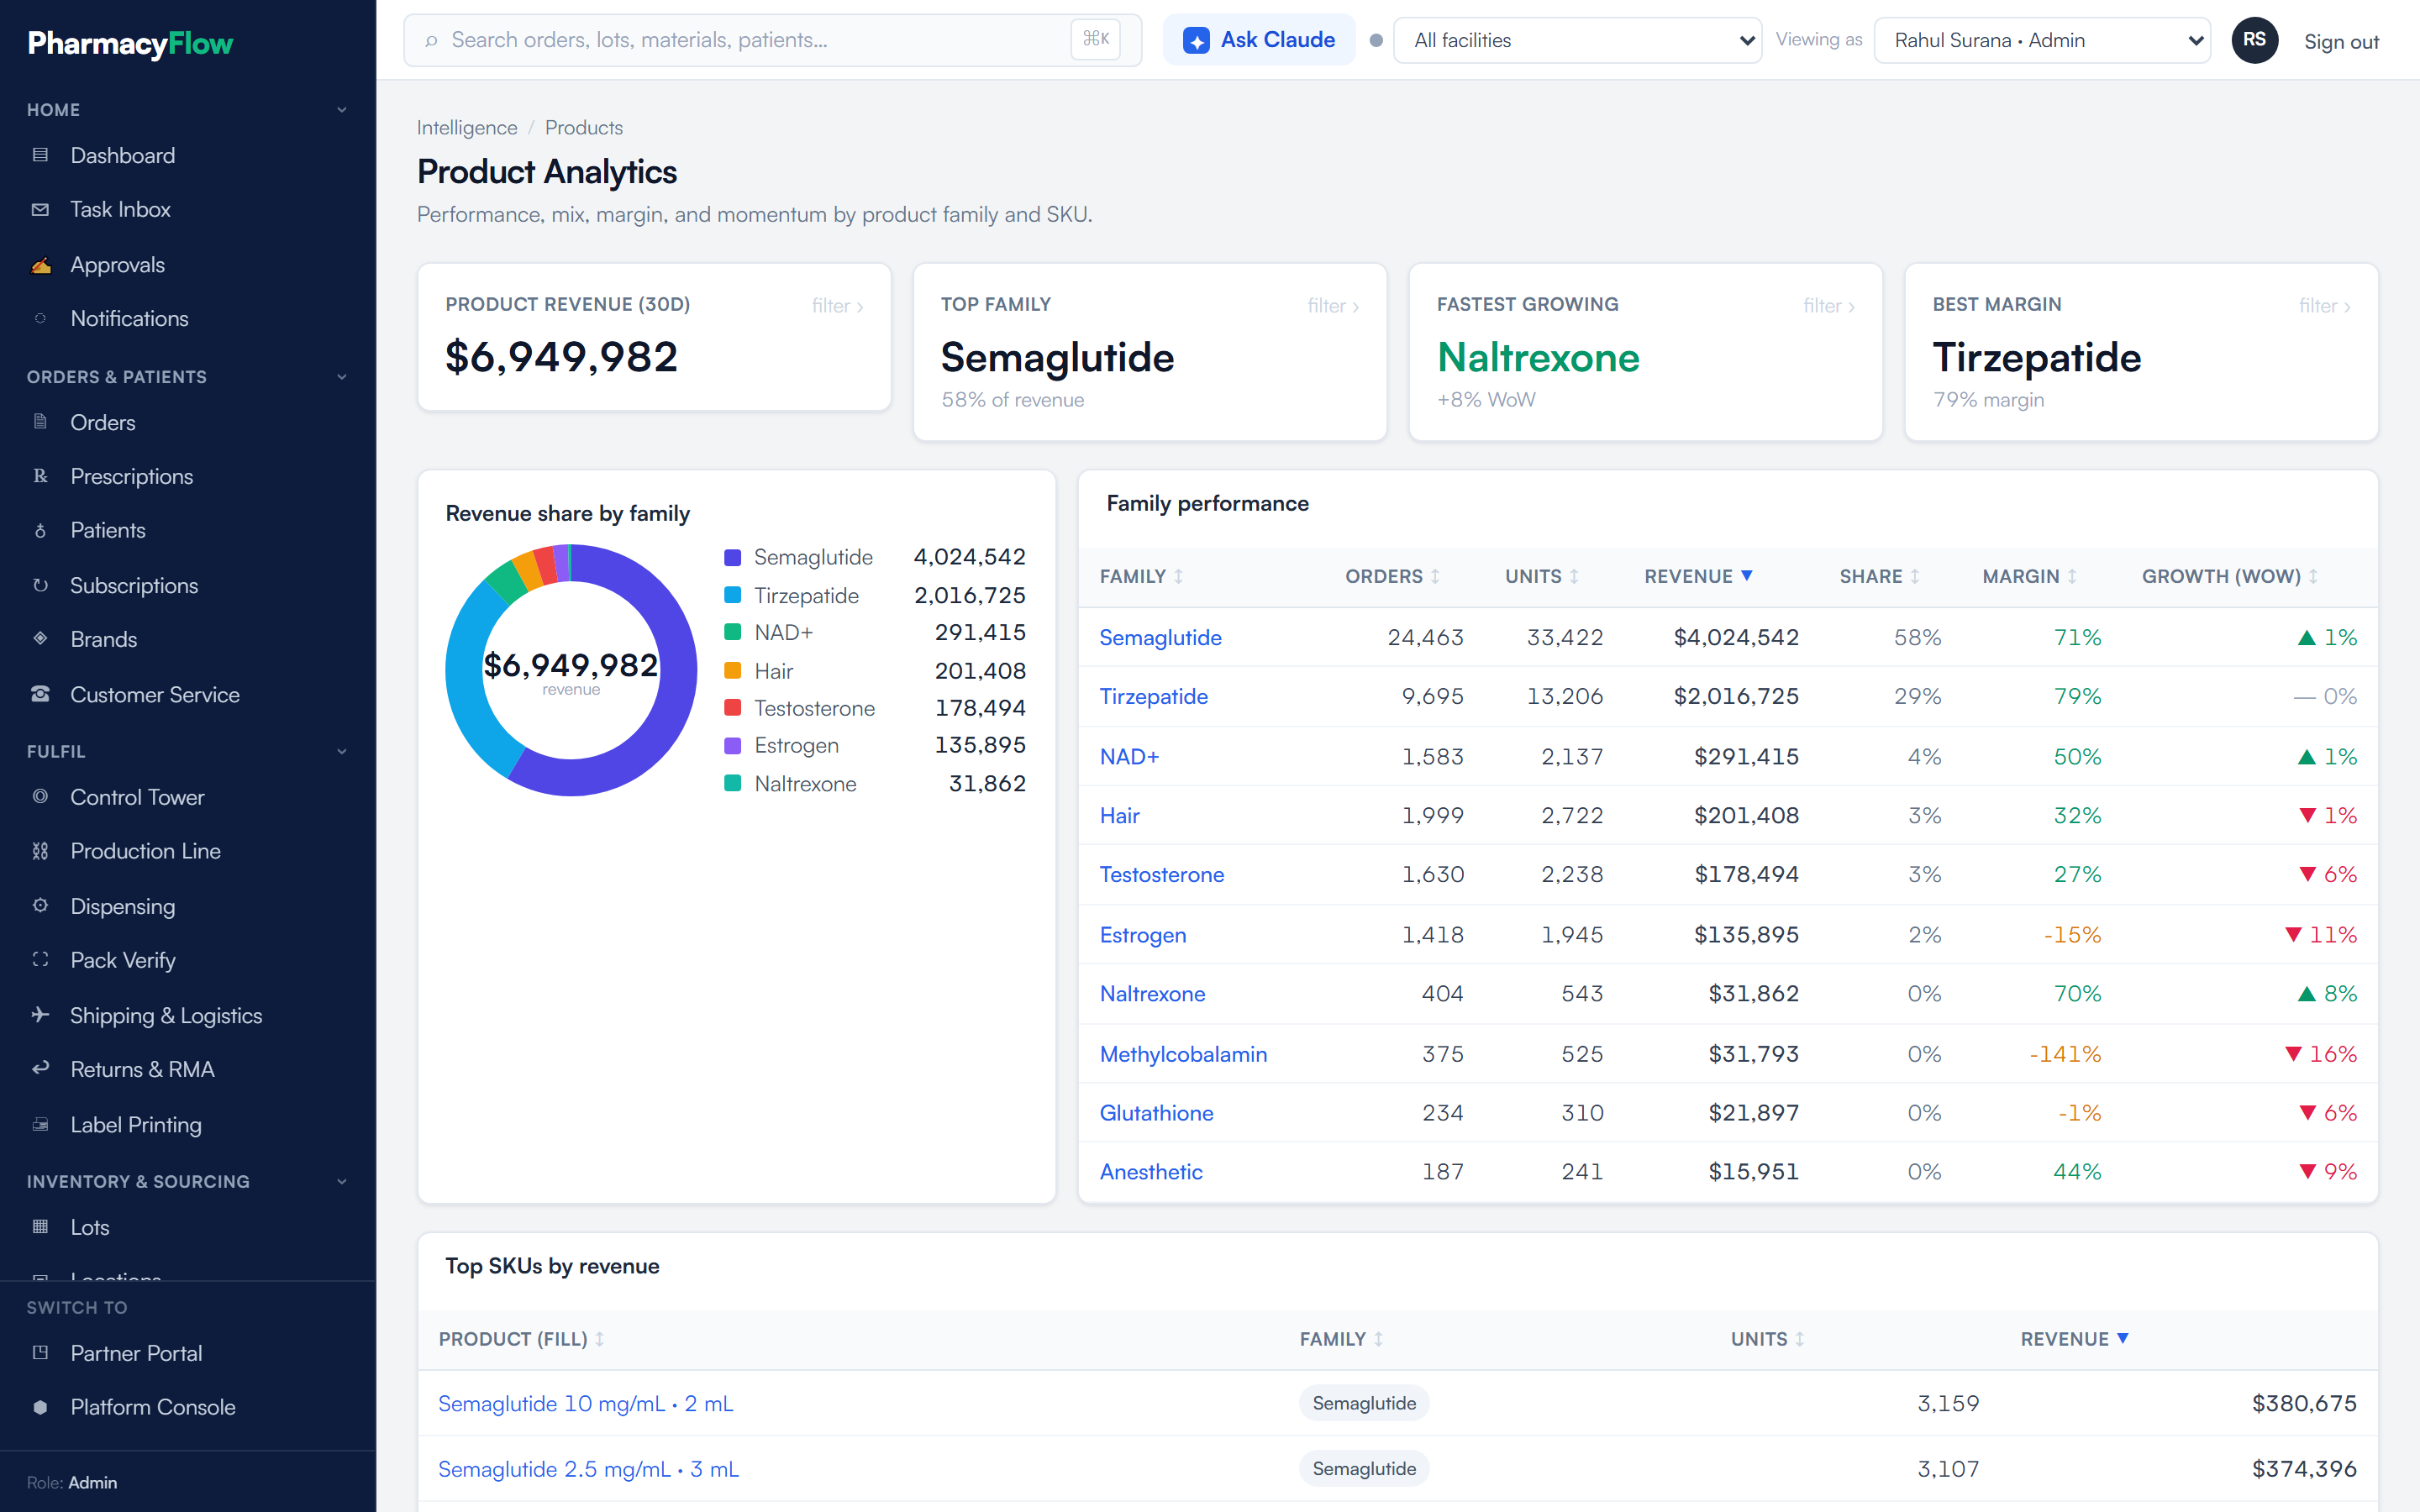Open the All facilities dropdown

[1577, 40]
